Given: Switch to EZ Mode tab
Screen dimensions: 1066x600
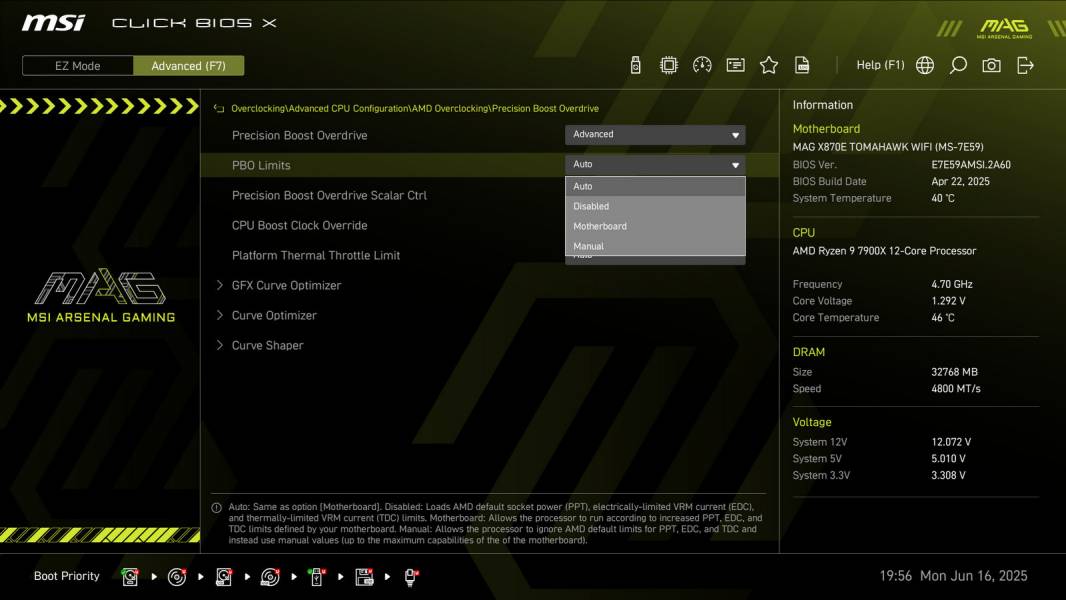Looking at the screenshot, I should coord(78,66).
